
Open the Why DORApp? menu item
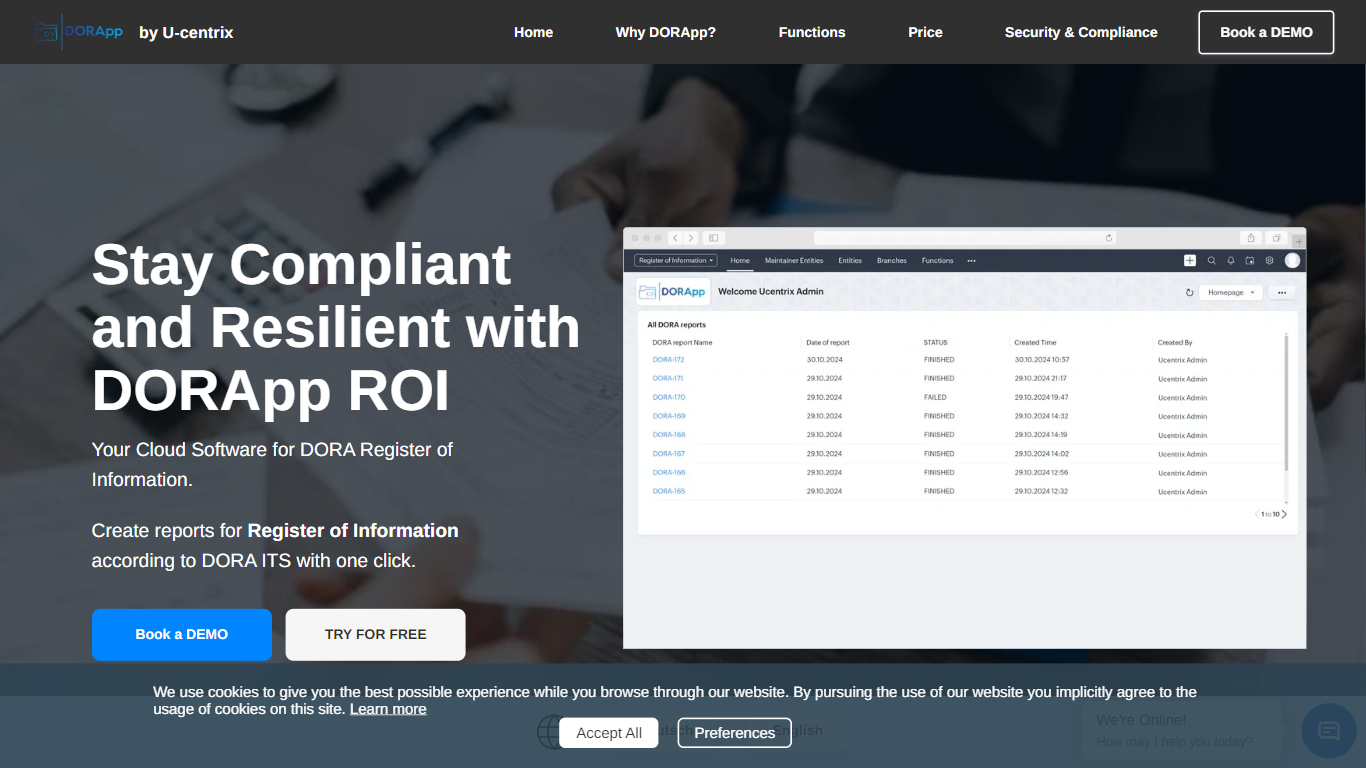click(666, 32)
